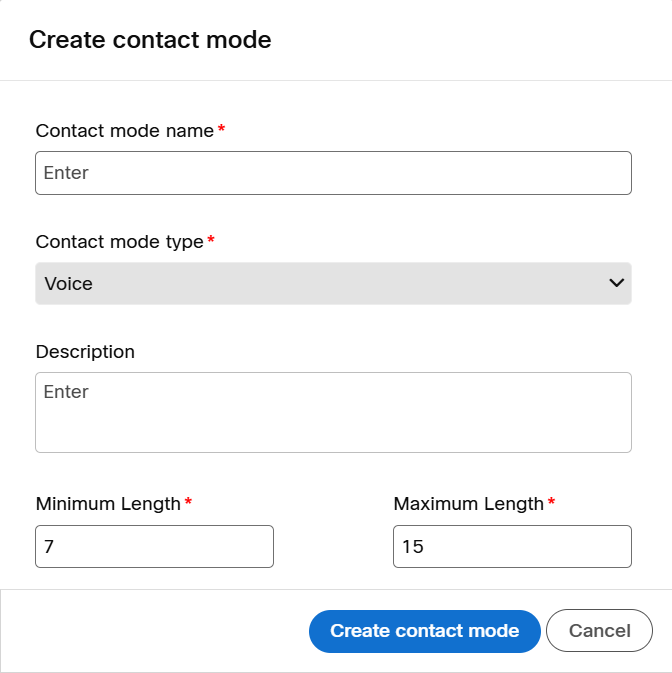
Task: Click the Enter placeholder in the Description box
Action: click(x=66, y=392)
